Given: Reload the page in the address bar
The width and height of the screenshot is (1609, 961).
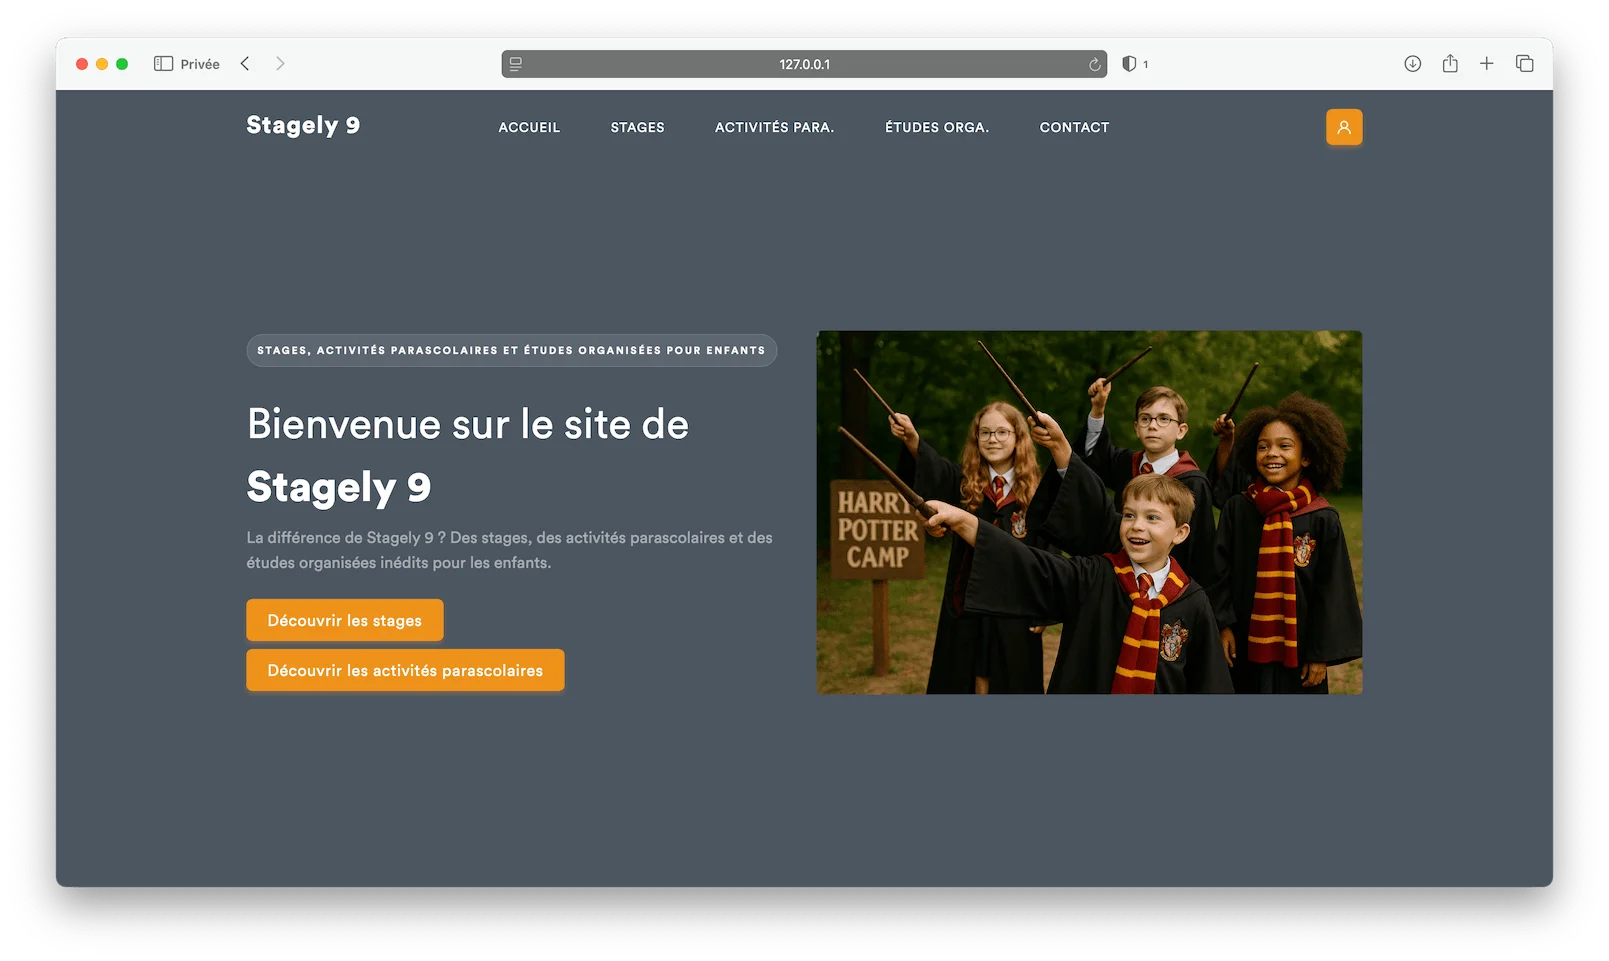Looking at the screenshot, I should click(1094, 64).
